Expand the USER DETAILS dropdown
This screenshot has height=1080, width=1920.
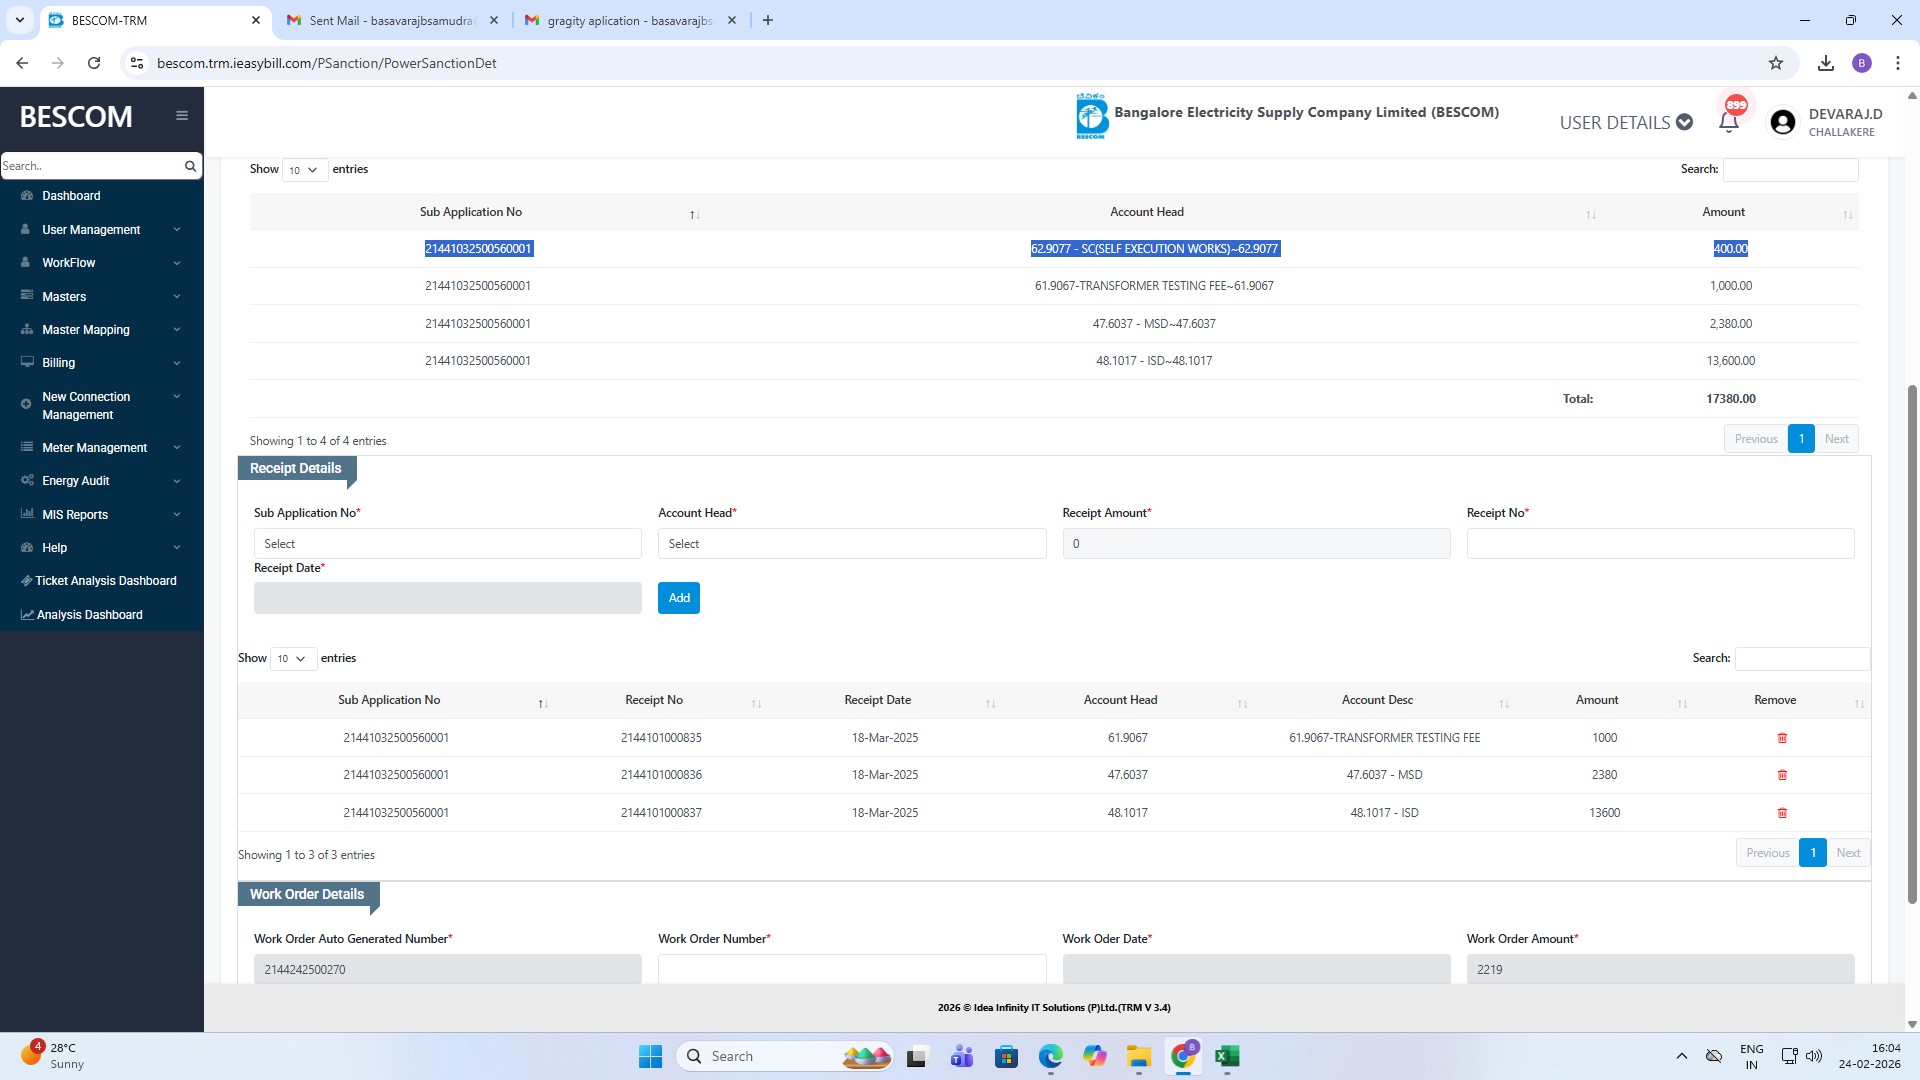(1625, 122)
